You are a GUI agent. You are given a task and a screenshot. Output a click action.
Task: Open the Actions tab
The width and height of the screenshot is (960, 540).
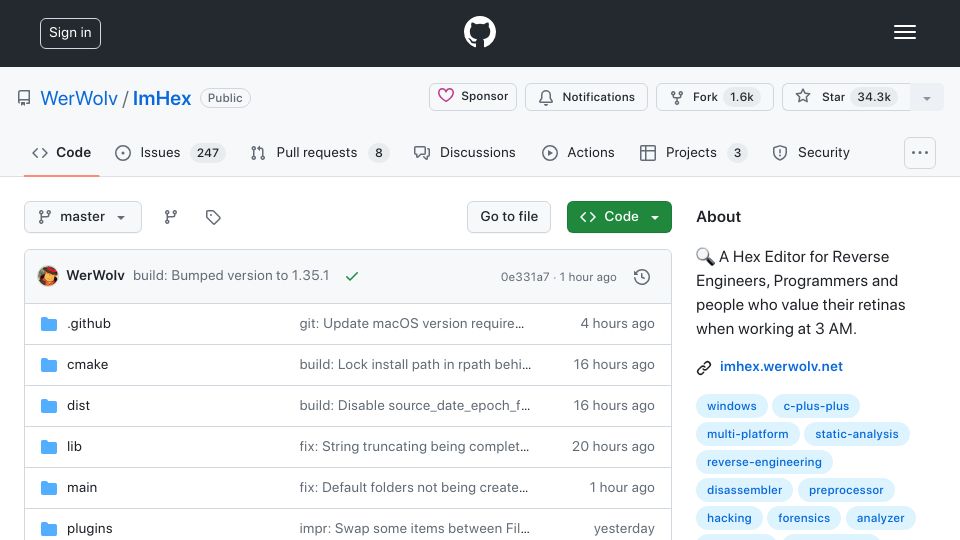point(578,152)
